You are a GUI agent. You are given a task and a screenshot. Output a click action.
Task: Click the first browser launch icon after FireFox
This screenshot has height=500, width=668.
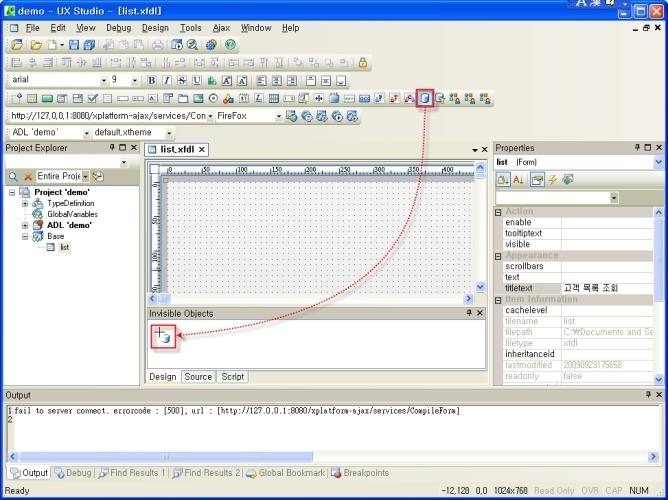(291, 116)
